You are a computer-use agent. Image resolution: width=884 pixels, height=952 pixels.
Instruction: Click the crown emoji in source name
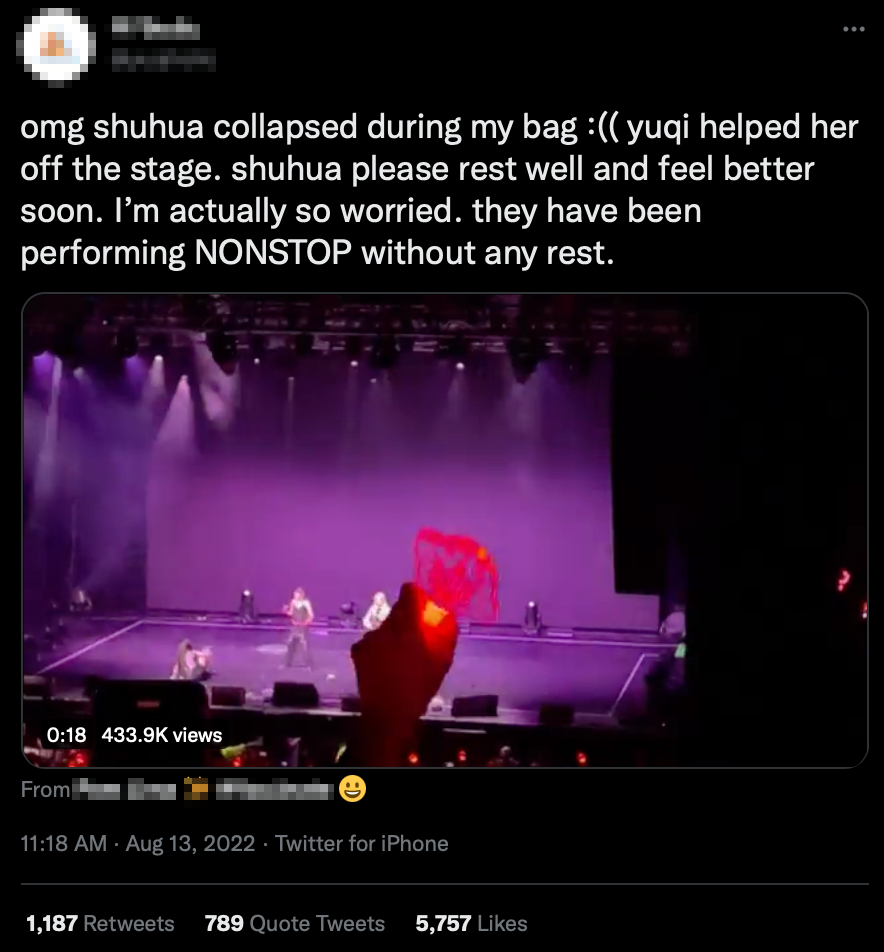click(196, 789)
